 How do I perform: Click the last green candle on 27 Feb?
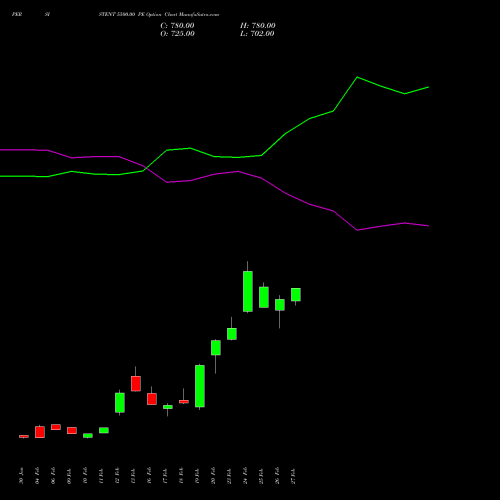point(296,295)
